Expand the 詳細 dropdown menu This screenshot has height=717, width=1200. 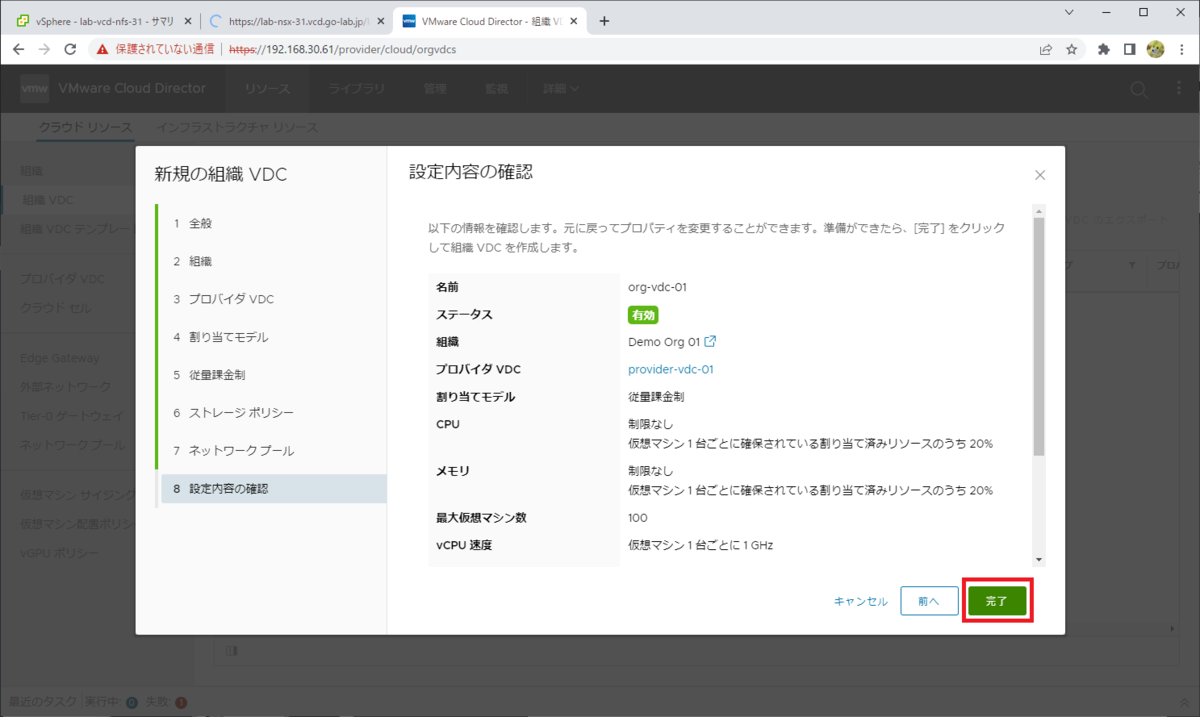[x=561, y=89]
